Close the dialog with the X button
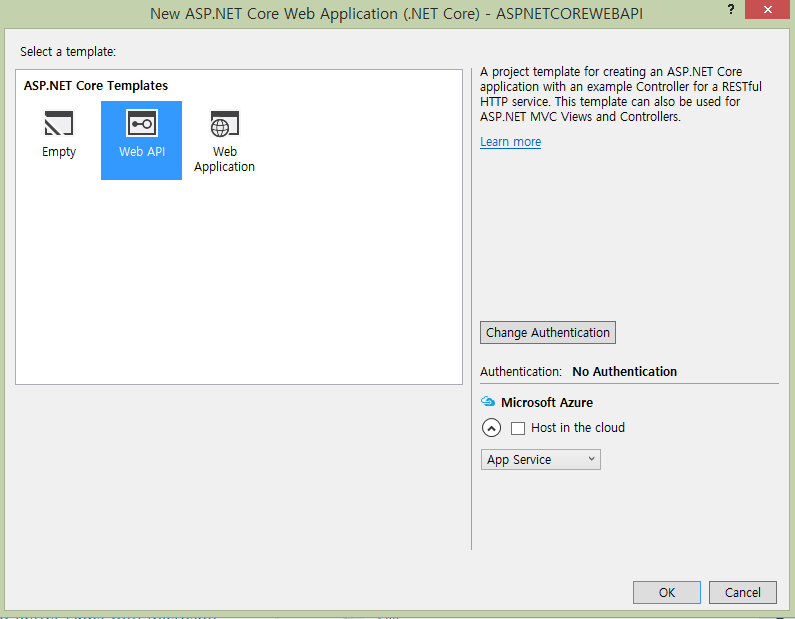Image resolution: width=795 pixels, height=619 pixels. point(768,9)
